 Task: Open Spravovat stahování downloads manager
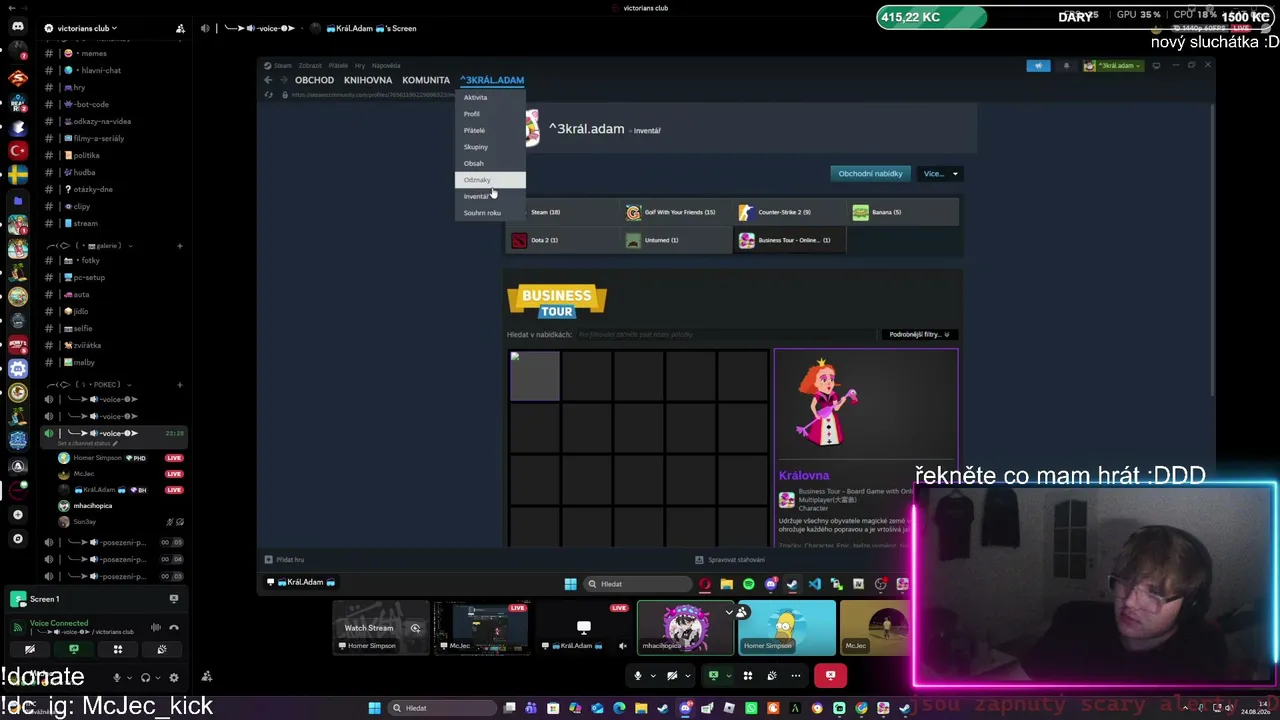[731, 560]
